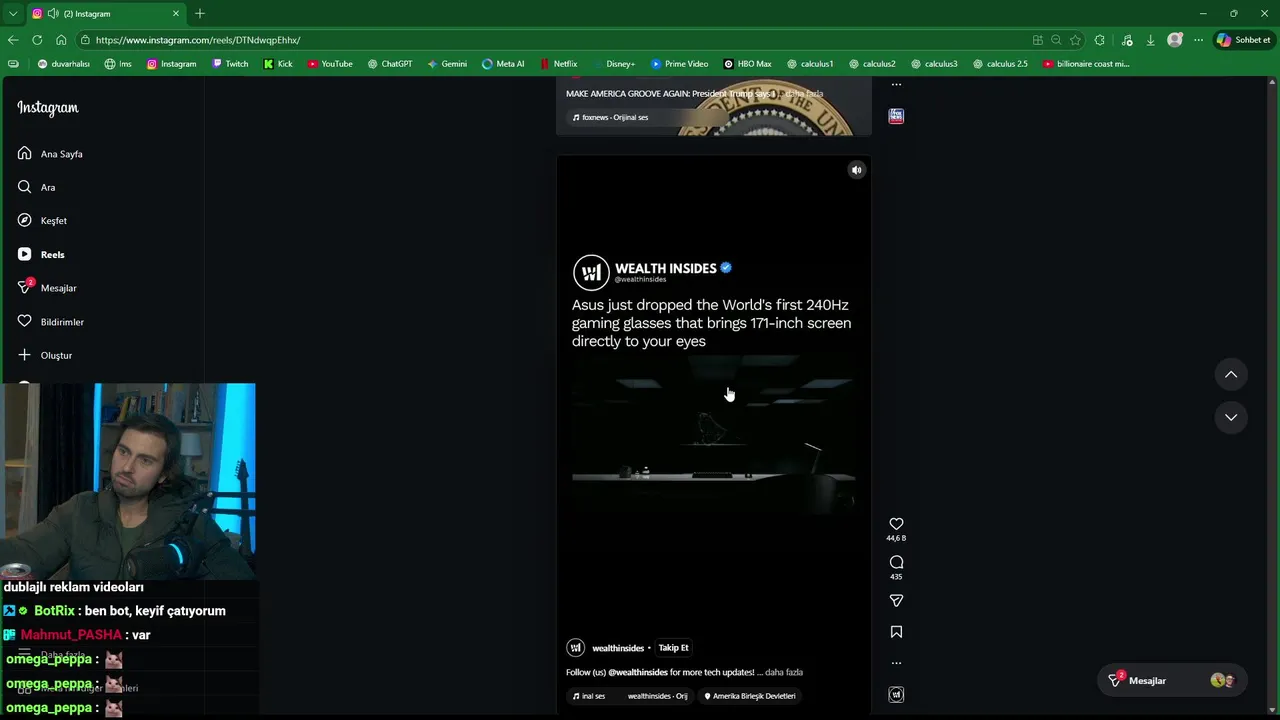This screenshot has width=1280, height=720.
Task: Open wealthinsides profile name link
Action: pos(618,648)
